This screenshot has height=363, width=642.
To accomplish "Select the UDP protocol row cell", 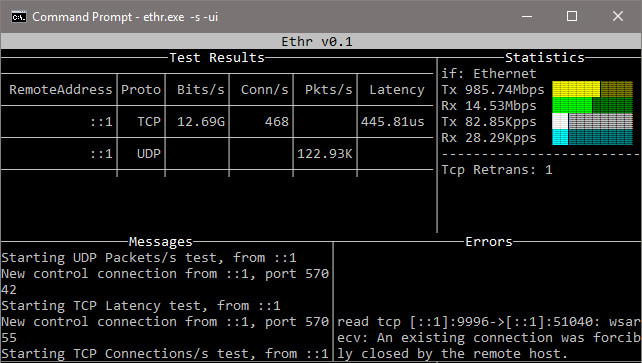I will point(149,153).
